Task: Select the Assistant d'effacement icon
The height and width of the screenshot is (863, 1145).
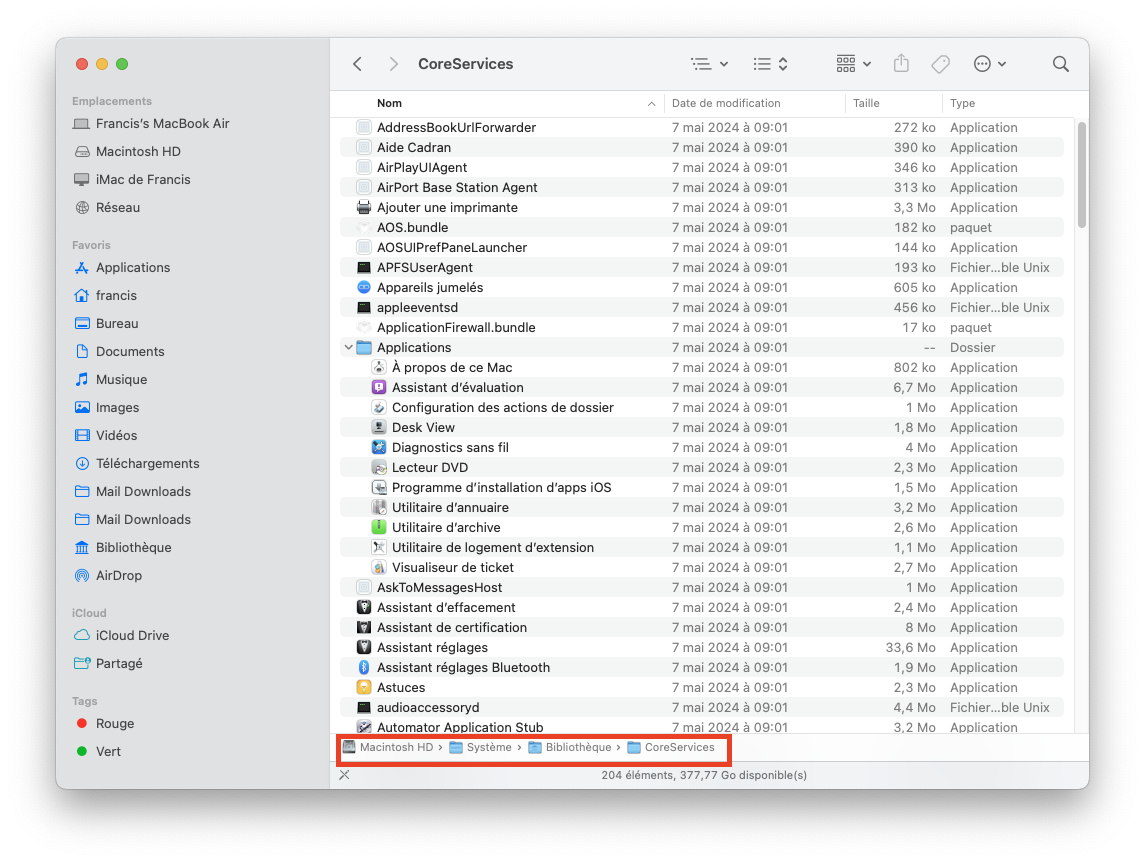Action: coord(364,607)
